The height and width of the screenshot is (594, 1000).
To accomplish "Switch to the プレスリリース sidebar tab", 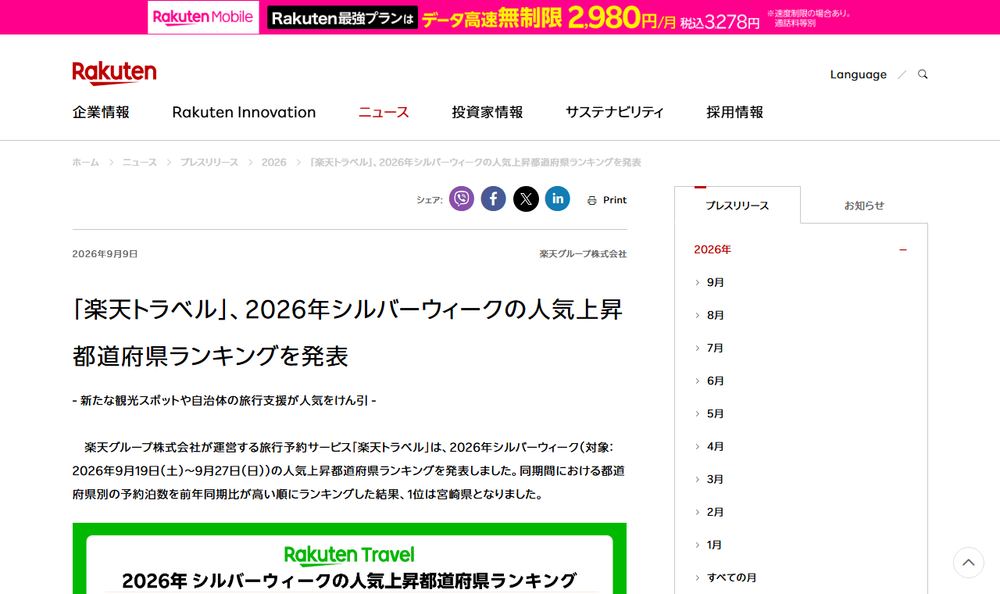I will (737, 205).
